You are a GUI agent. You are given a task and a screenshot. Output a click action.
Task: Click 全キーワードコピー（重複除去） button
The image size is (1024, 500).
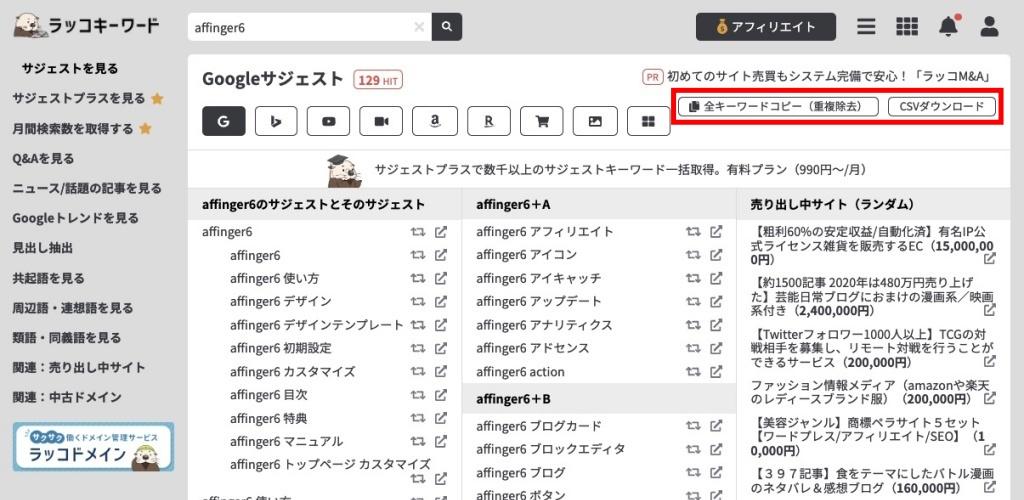778,106
